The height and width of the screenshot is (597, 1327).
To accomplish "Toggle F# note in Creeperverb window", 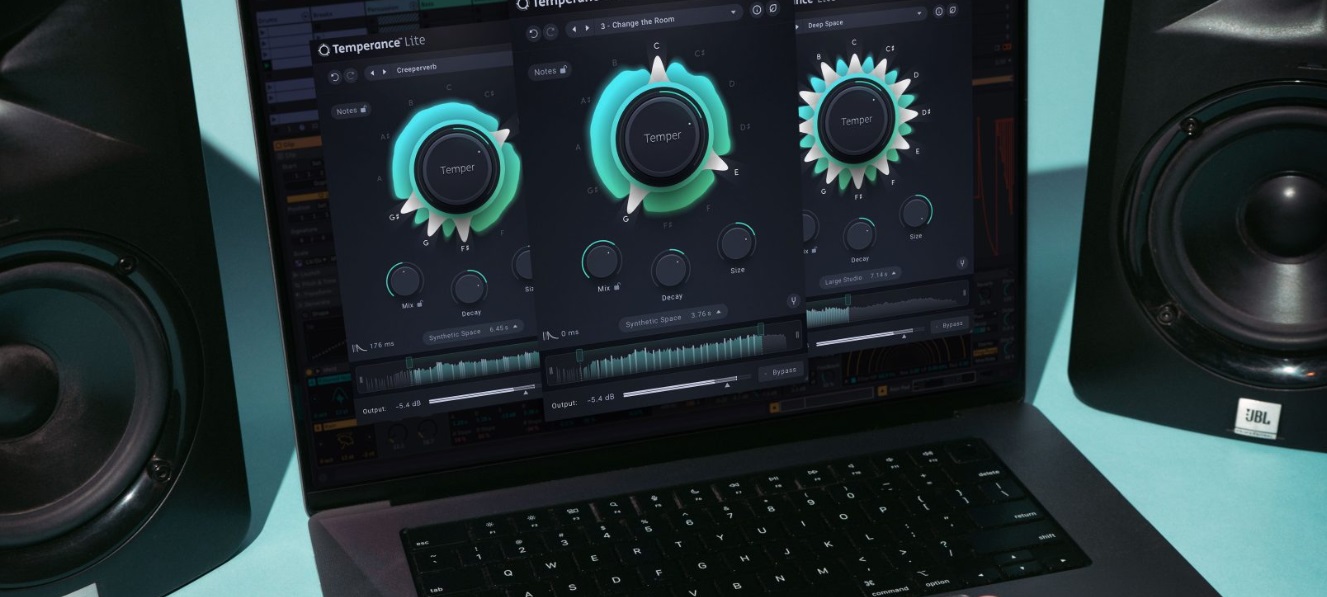I will pos(465,247).
